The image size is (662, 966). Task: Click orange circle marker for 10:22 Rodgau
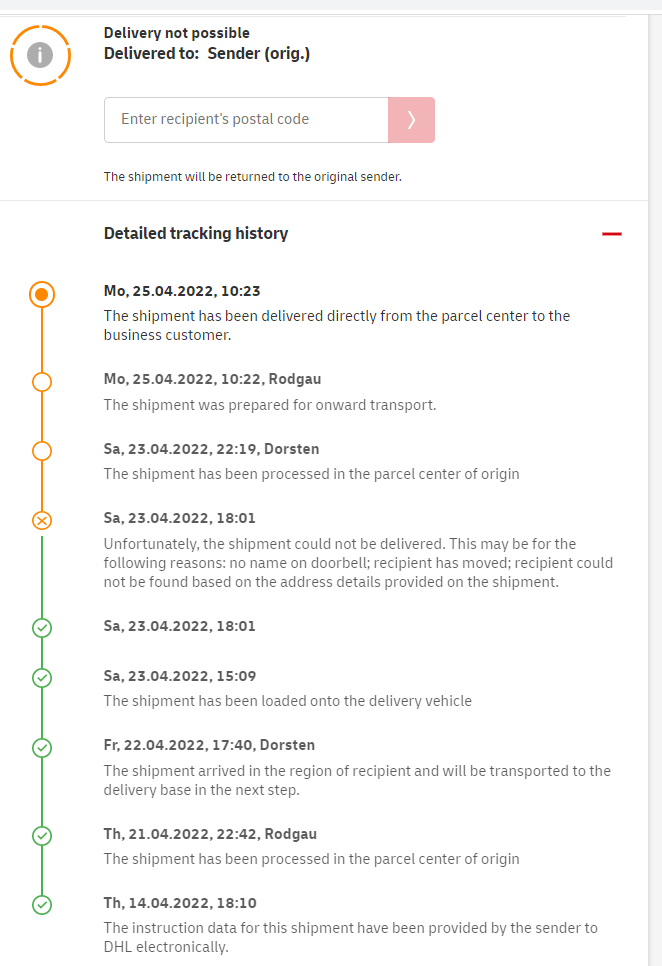[42, 382]
